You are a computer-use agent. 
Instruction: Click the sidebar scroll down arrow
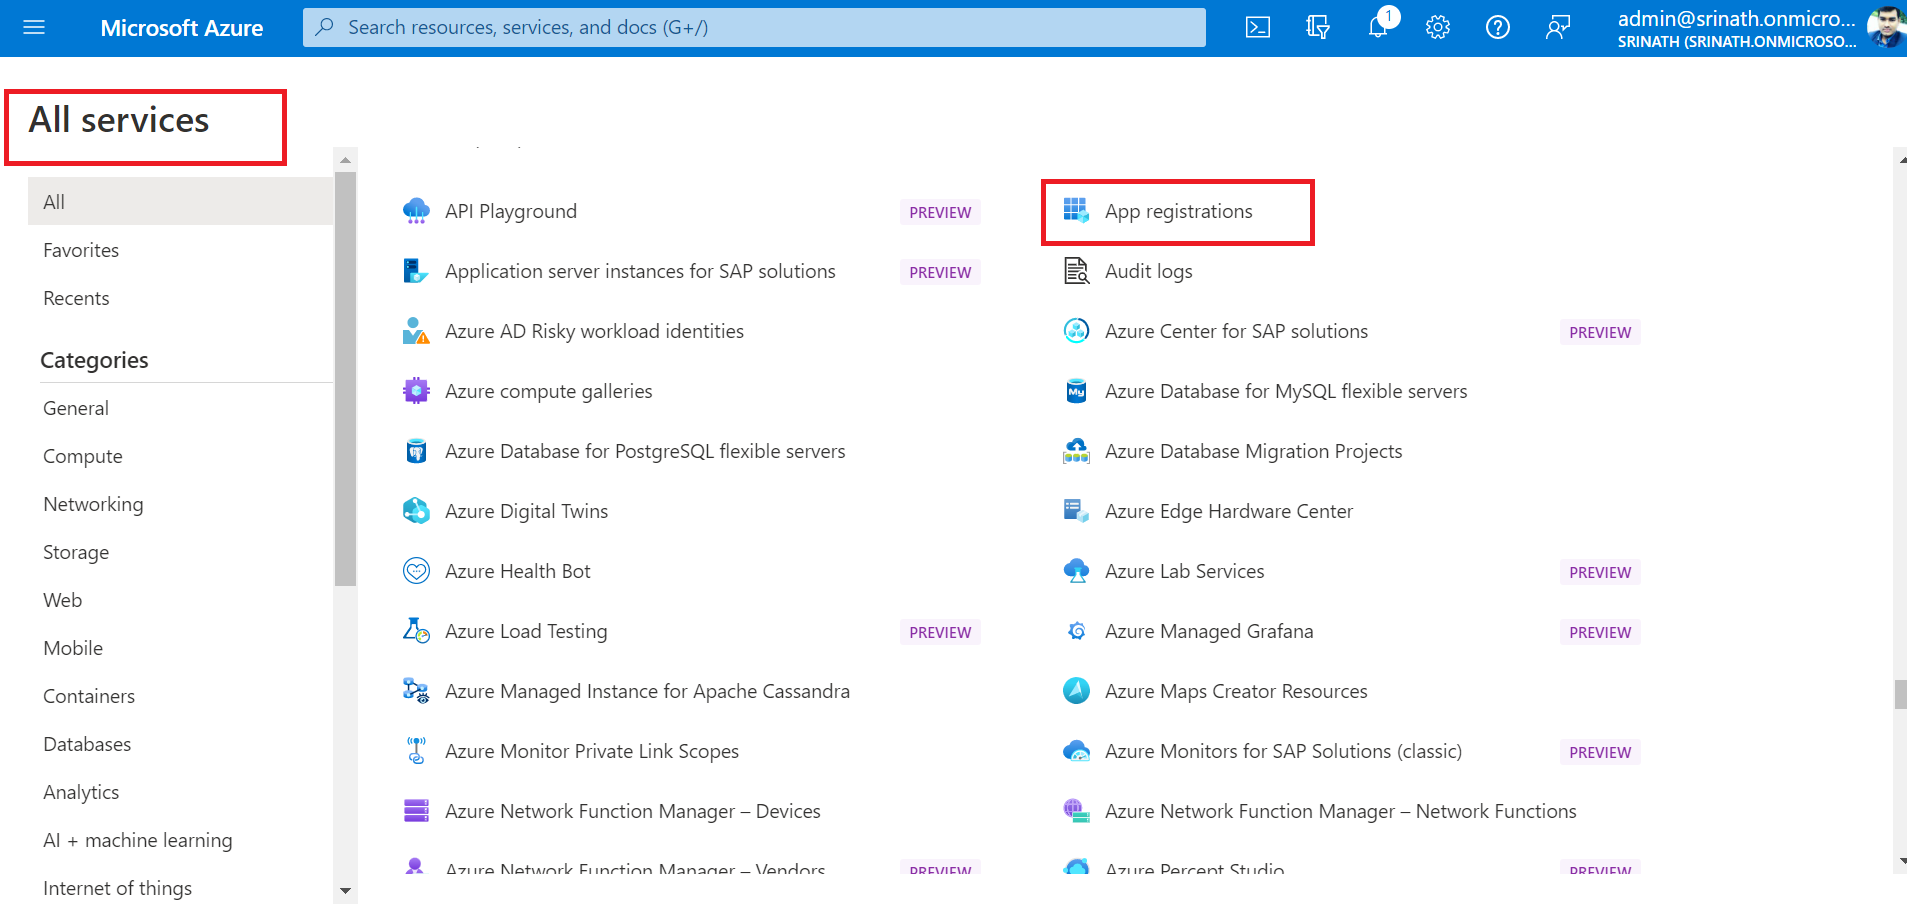345,890
